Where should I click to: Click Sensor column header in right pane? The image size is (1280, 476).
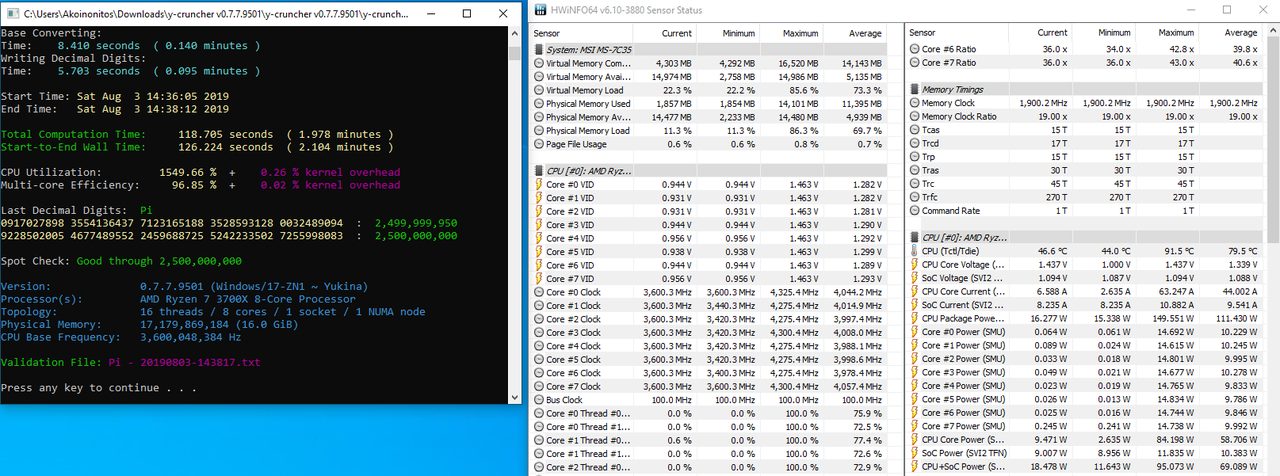(958, 33)
